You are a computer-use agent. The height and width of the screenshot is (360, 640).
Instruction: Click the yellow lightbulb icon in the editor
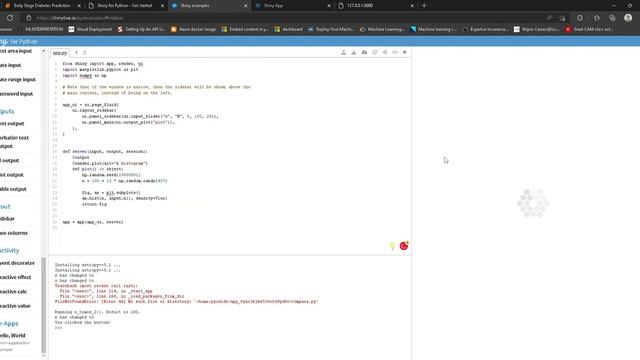[x=392, y=246]
